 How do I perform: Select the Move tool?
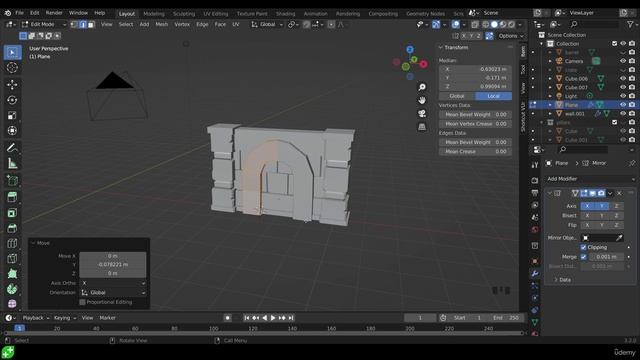pyautogui.click(x=12, y=84)
